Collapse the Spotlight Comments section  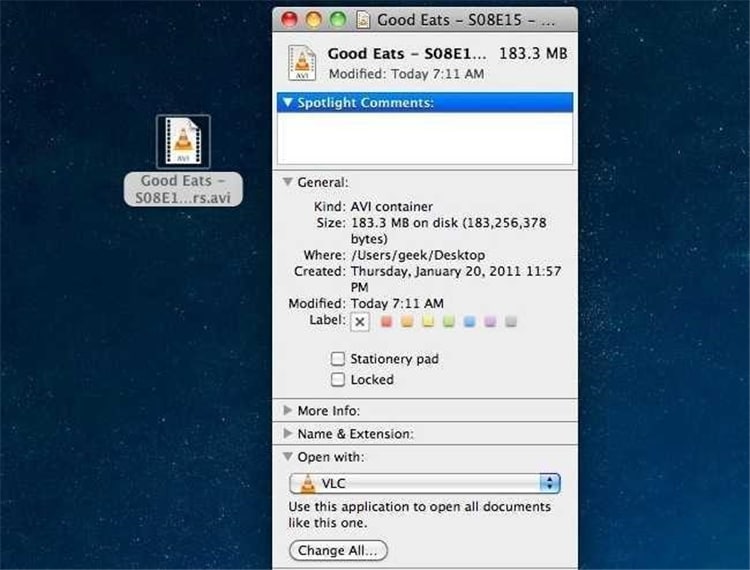click(x=287, y=102)
